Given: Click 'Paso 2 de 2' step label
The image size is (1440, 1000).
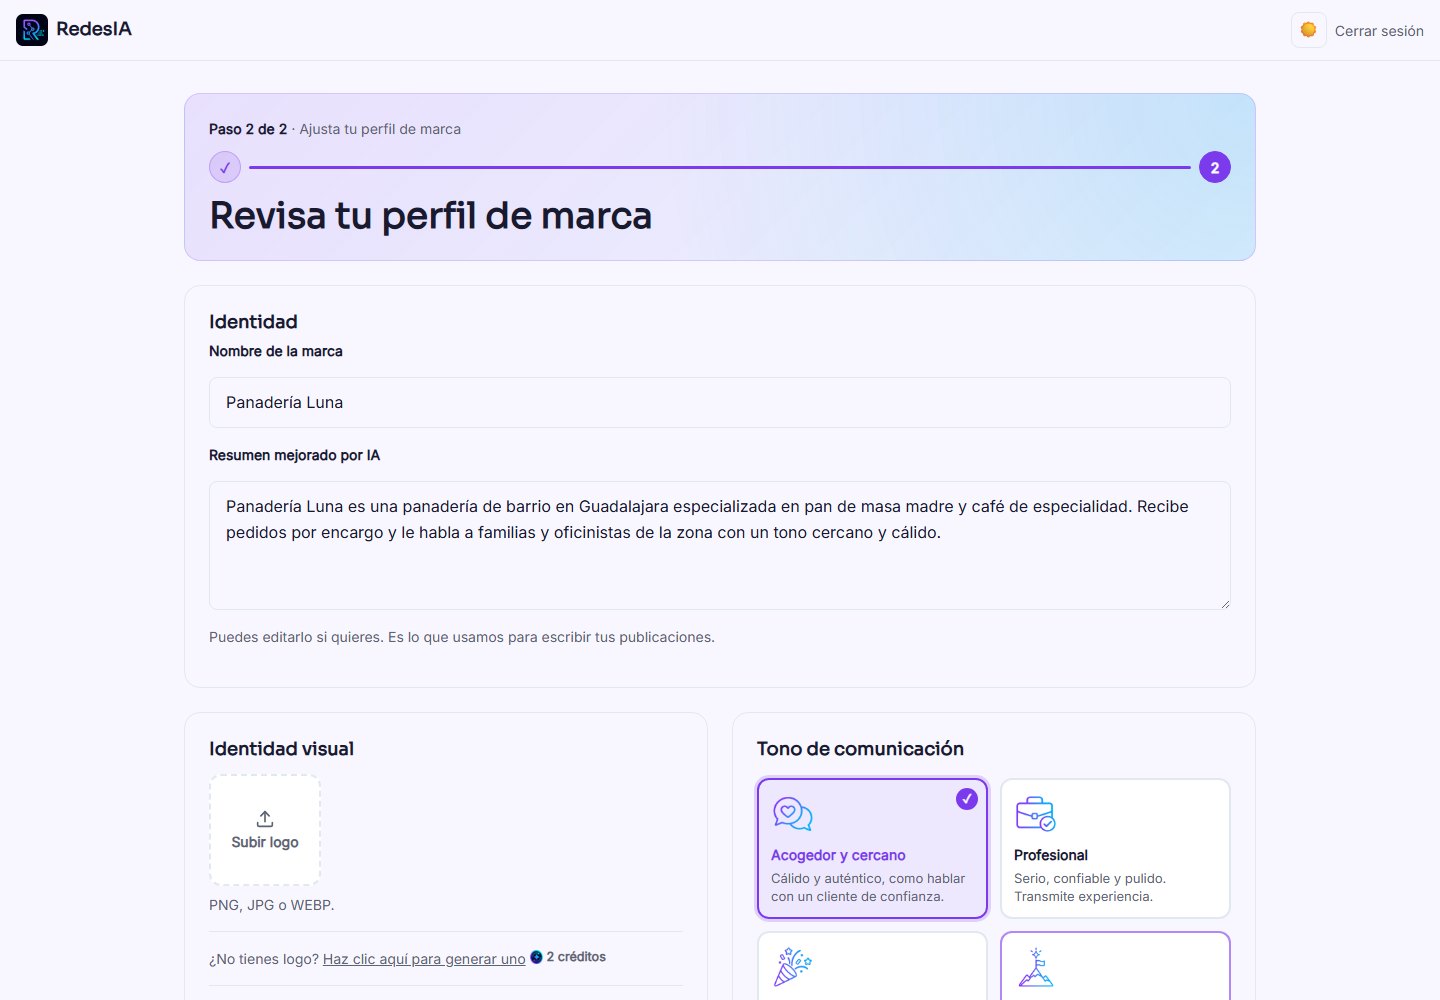Looking at the screenshot, I should pos(248,129).
